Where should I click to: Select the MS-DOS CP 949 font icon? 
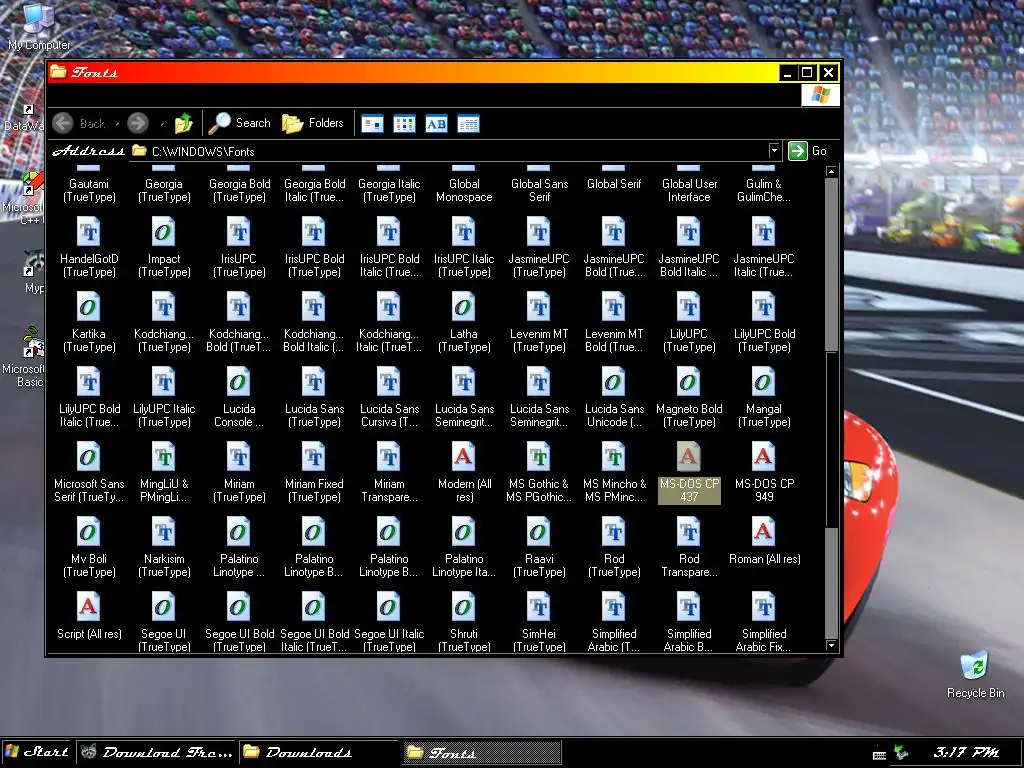coord(763,457)
